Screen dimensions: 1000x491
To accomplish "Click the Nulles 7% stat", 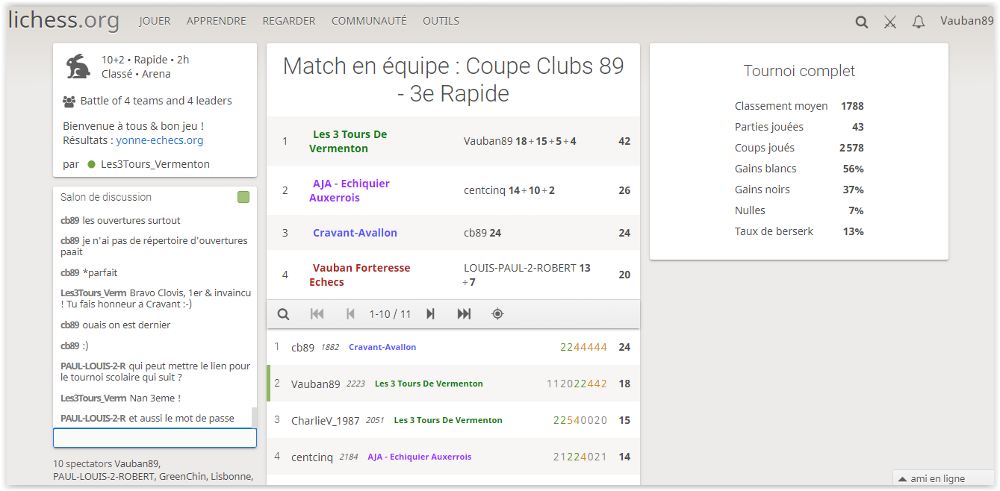I will (799, 210).
